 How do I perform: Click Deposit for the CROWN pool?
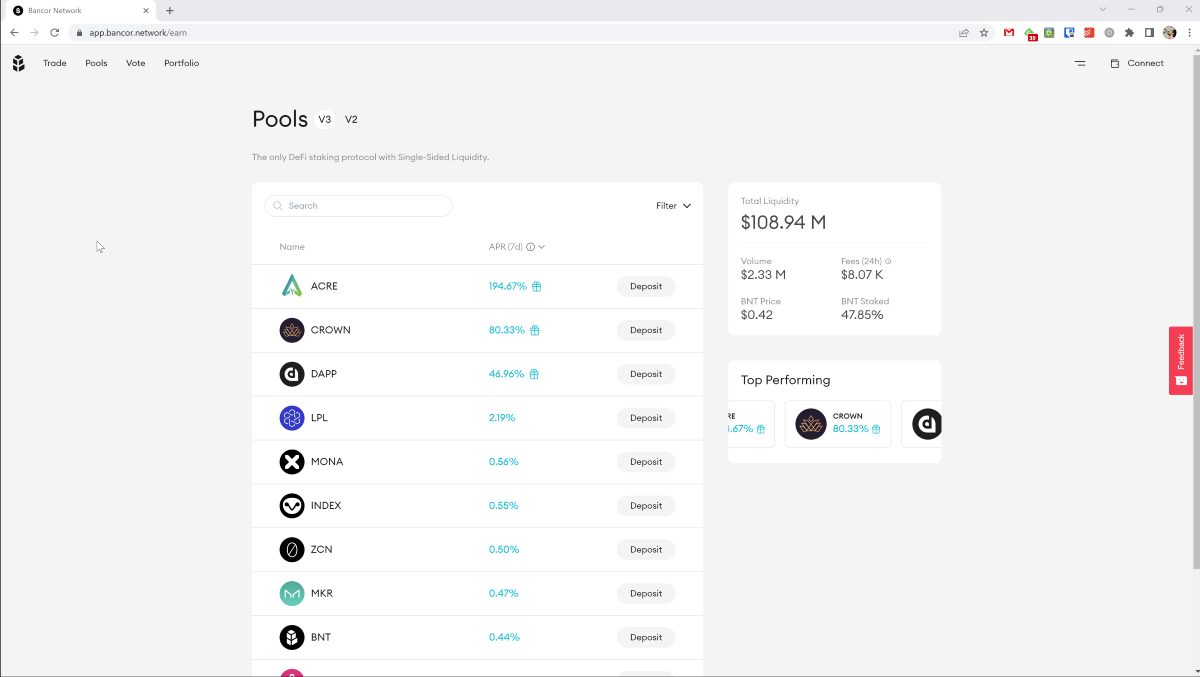click(x=646, y=330)
